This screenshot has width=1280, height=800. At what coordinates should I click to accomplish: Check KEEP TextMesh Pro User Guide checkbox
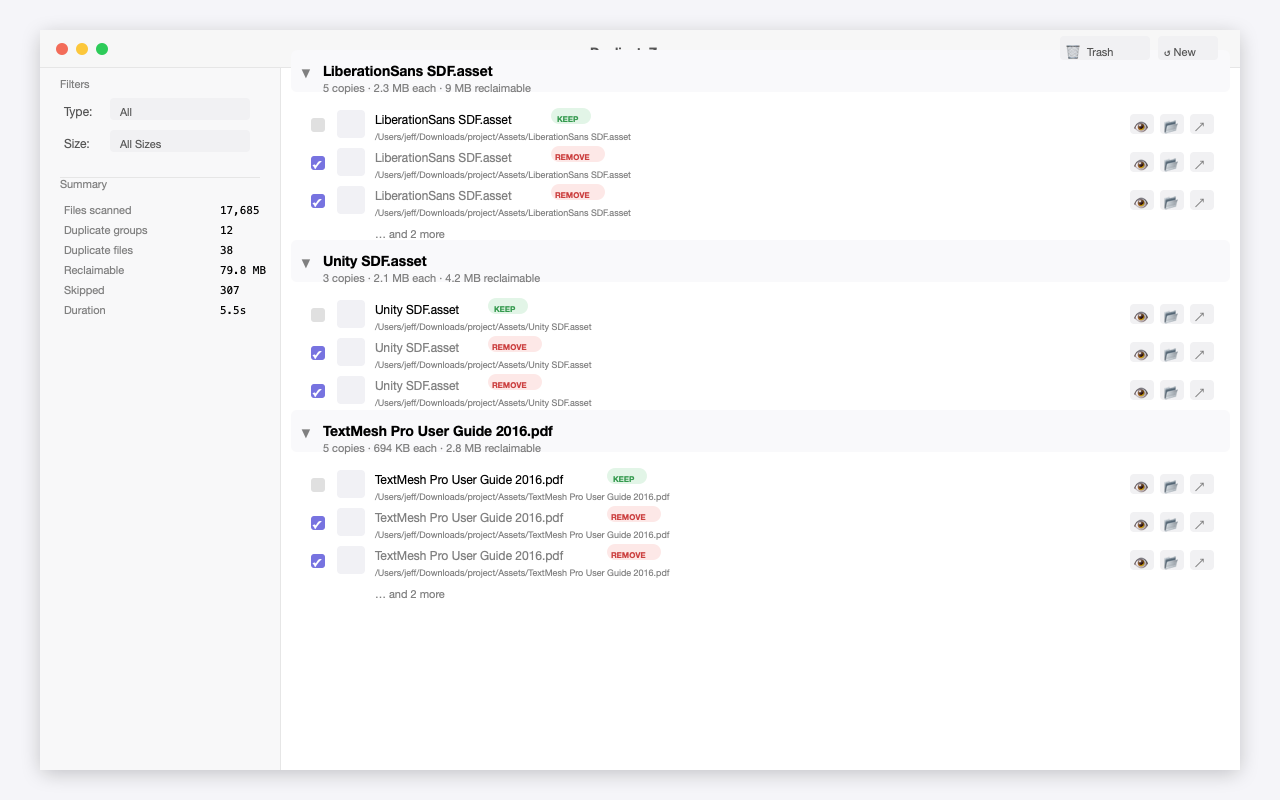(x=318, y=485)
